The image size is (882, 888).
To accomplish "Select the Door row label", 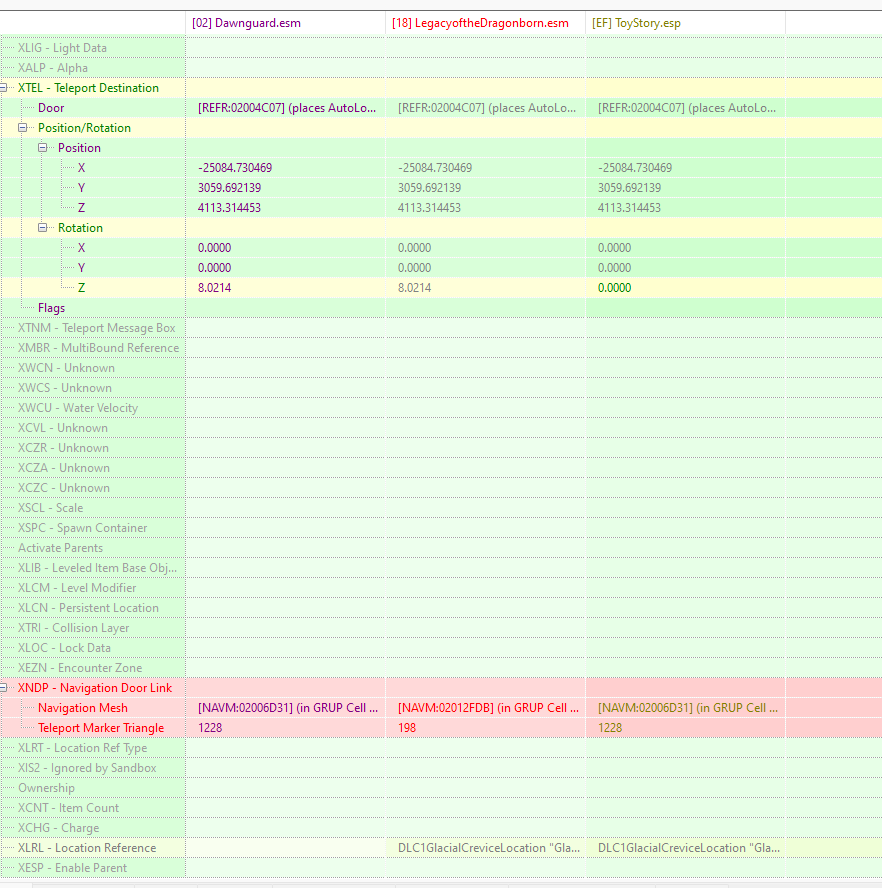I will point(51,108).
